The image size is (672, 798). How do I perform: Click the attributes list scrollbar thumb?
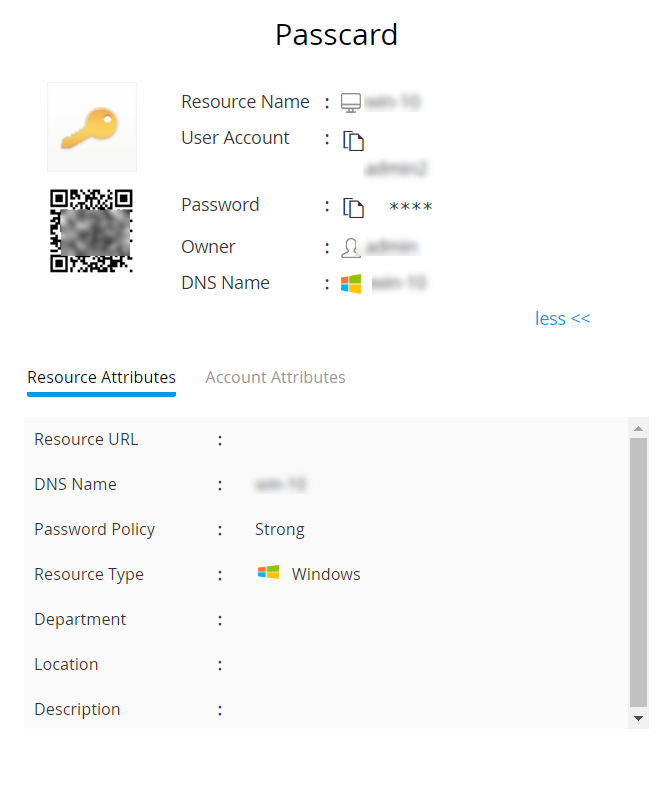click(x=638, y=570)
